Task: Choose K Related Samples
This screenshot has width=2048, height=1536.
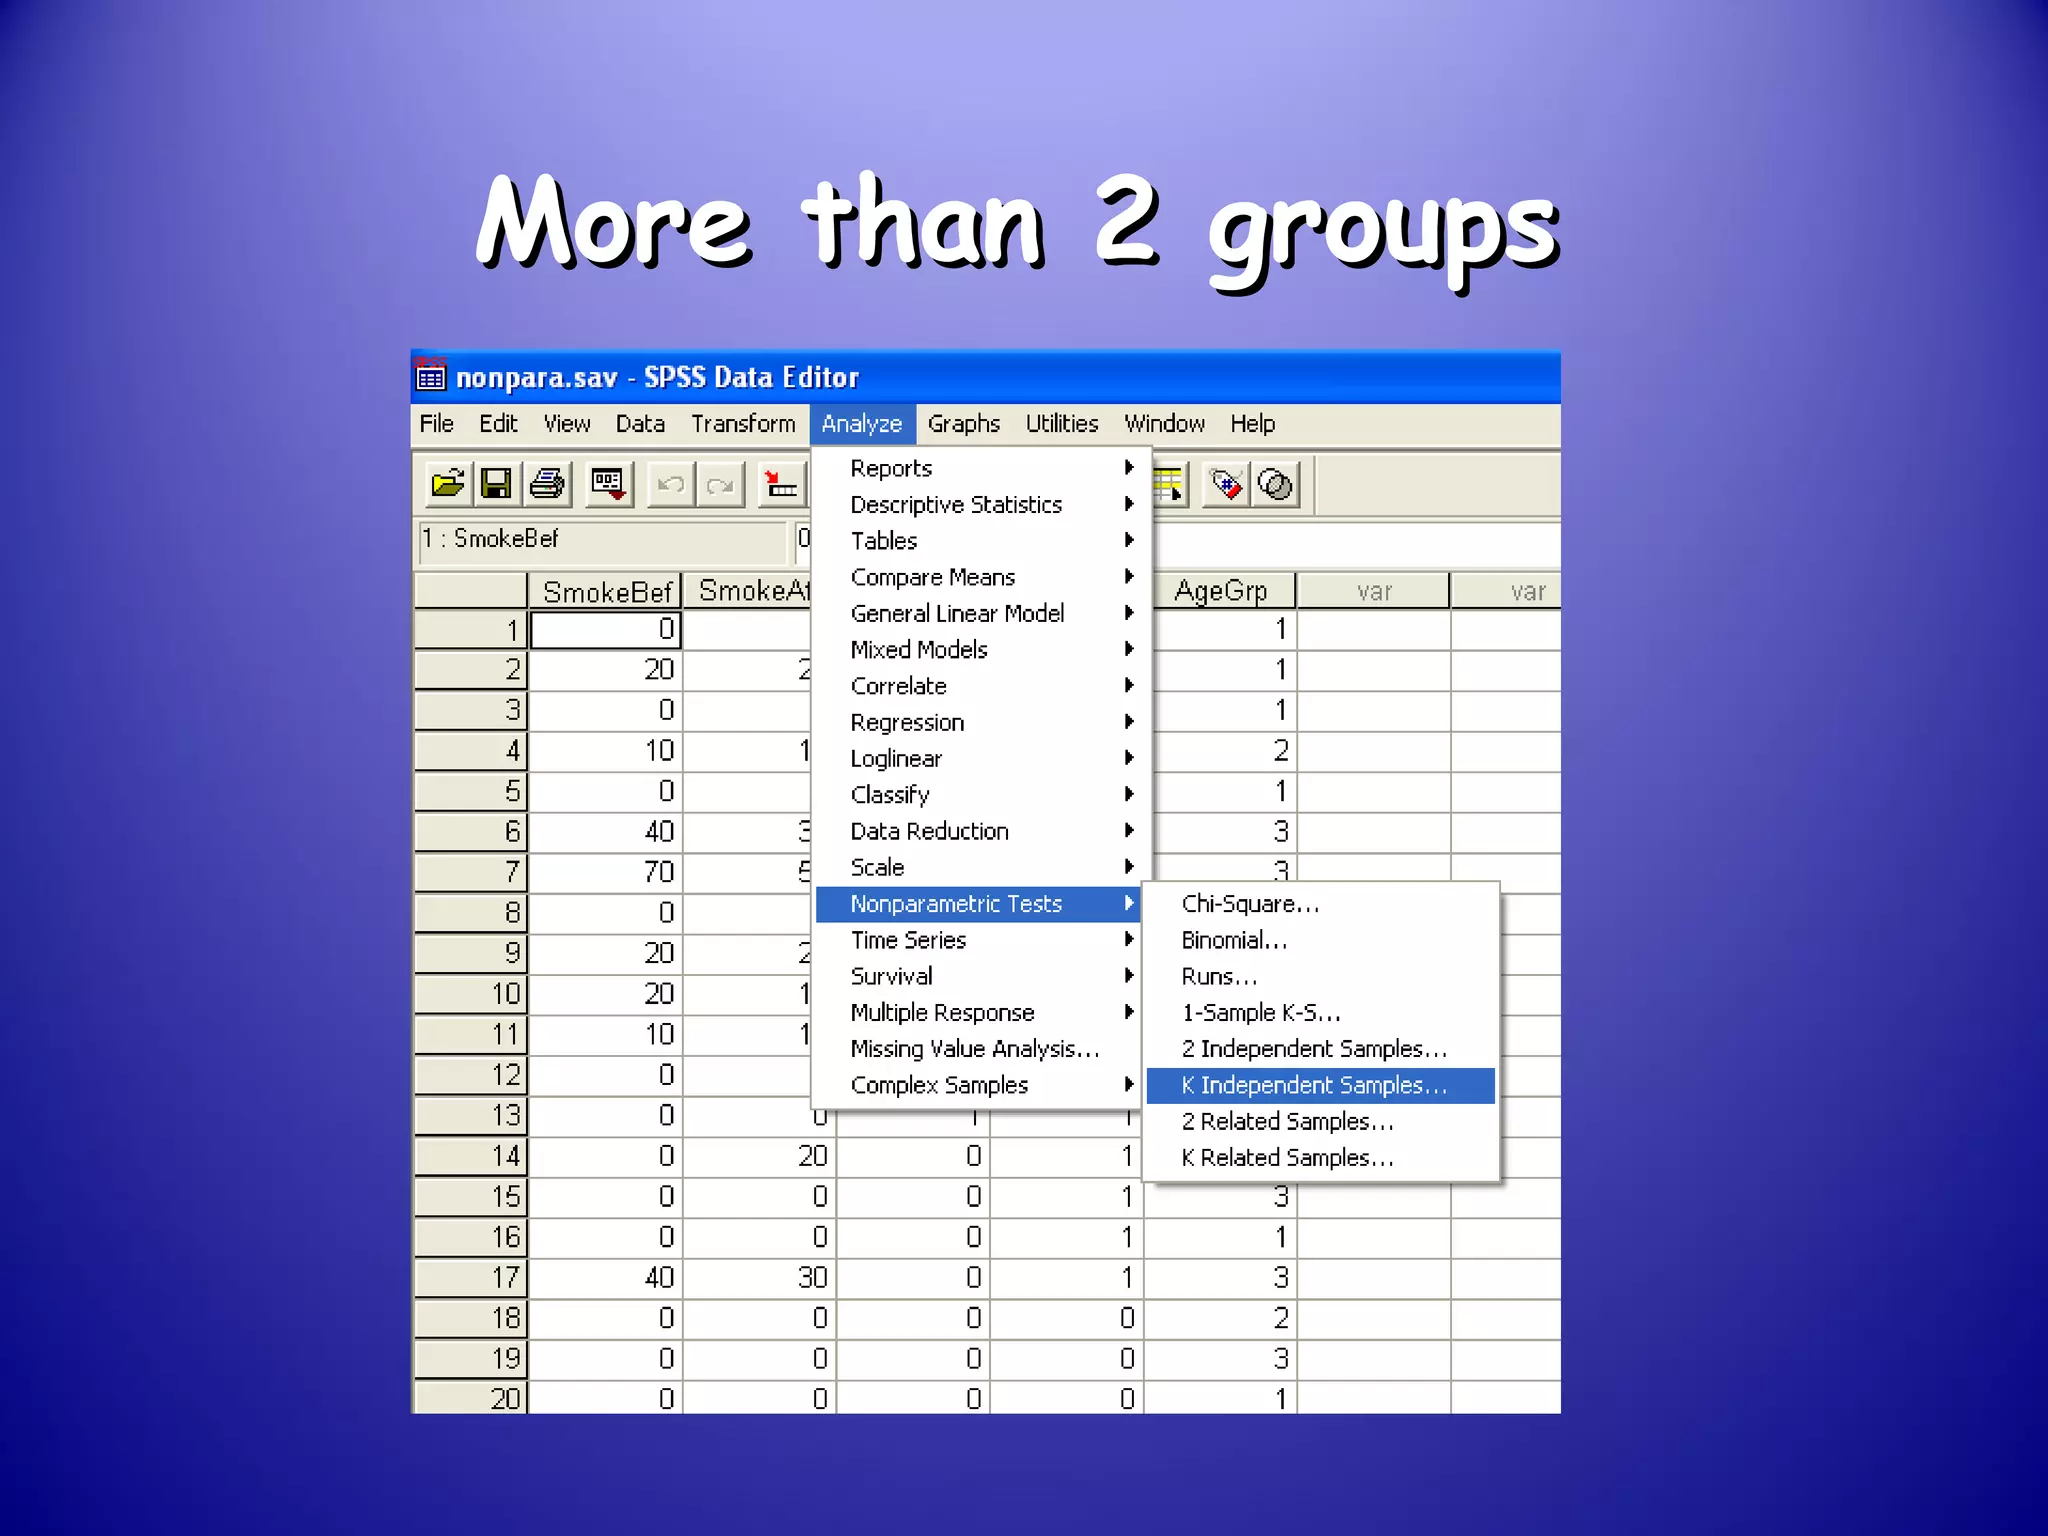Action: (x=1320, y=1158)
